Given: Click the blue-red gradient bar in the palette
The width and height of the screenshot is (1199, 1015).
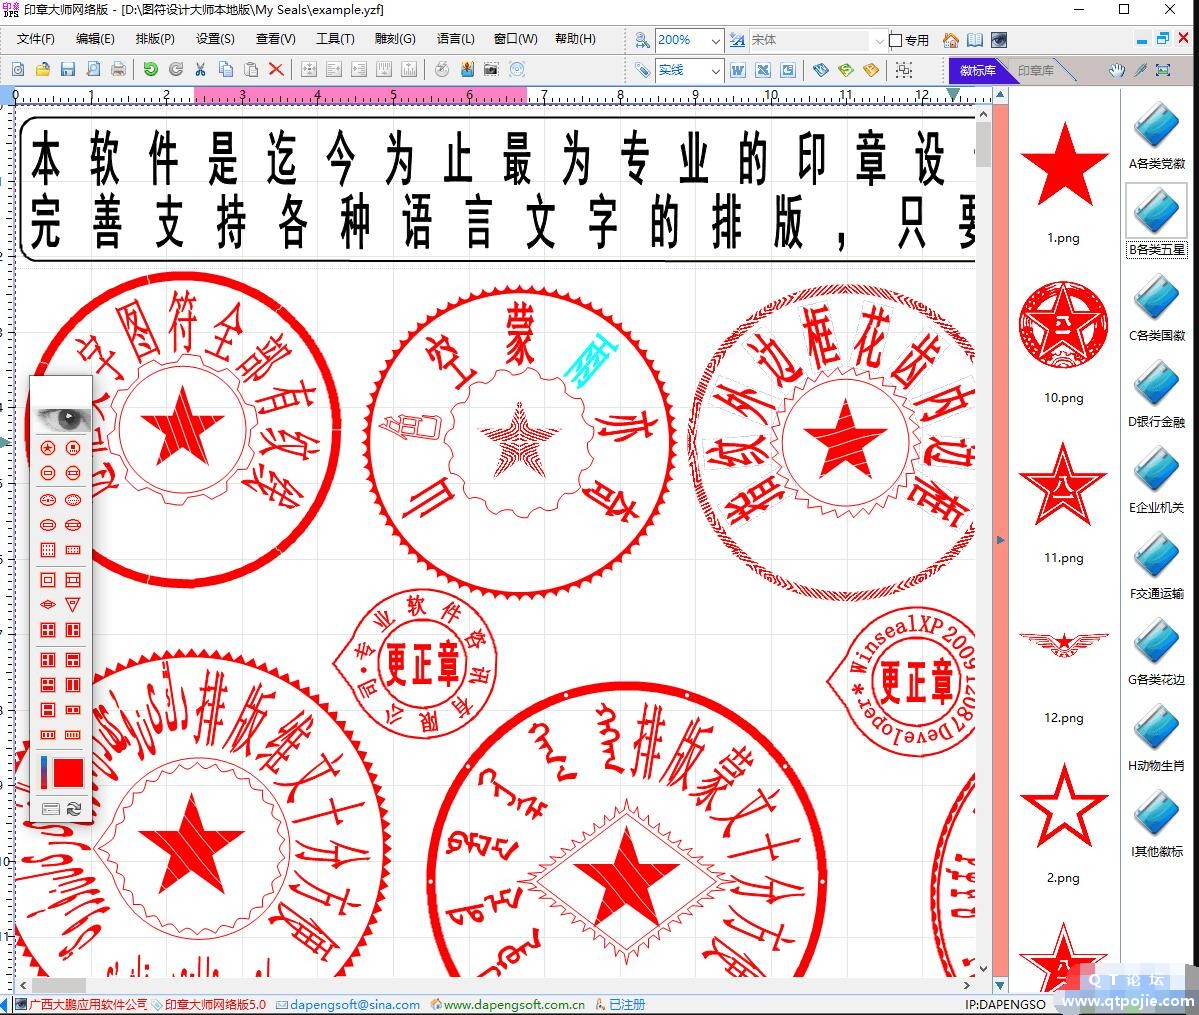Looking at the screenshot, I should pyautogui.click(x=44, y=772).
